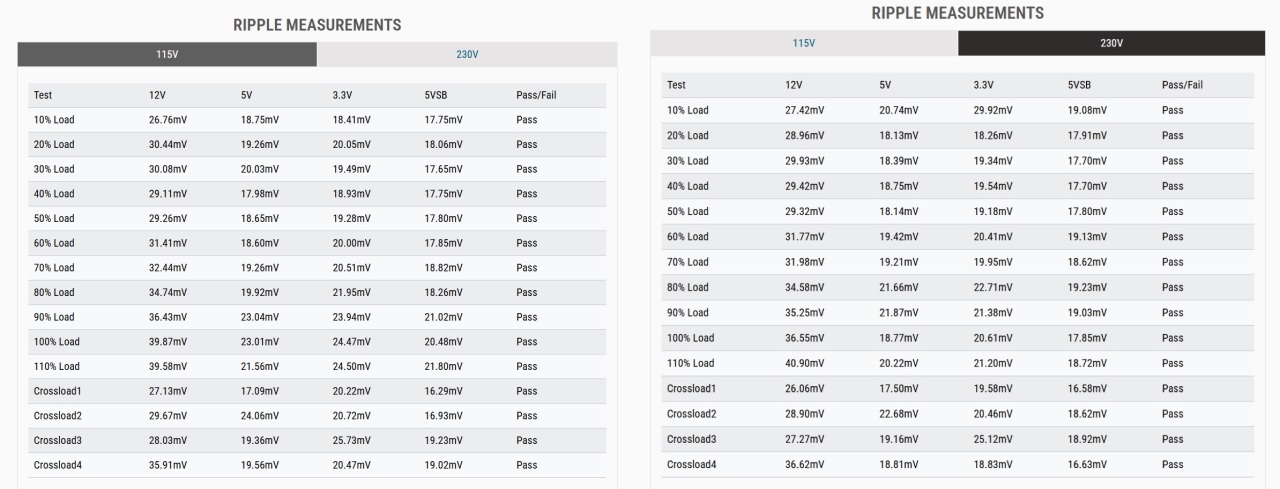Click the black selected 230V tab
This screenshot has width=1280, height=489.
tap(1110, 43)
